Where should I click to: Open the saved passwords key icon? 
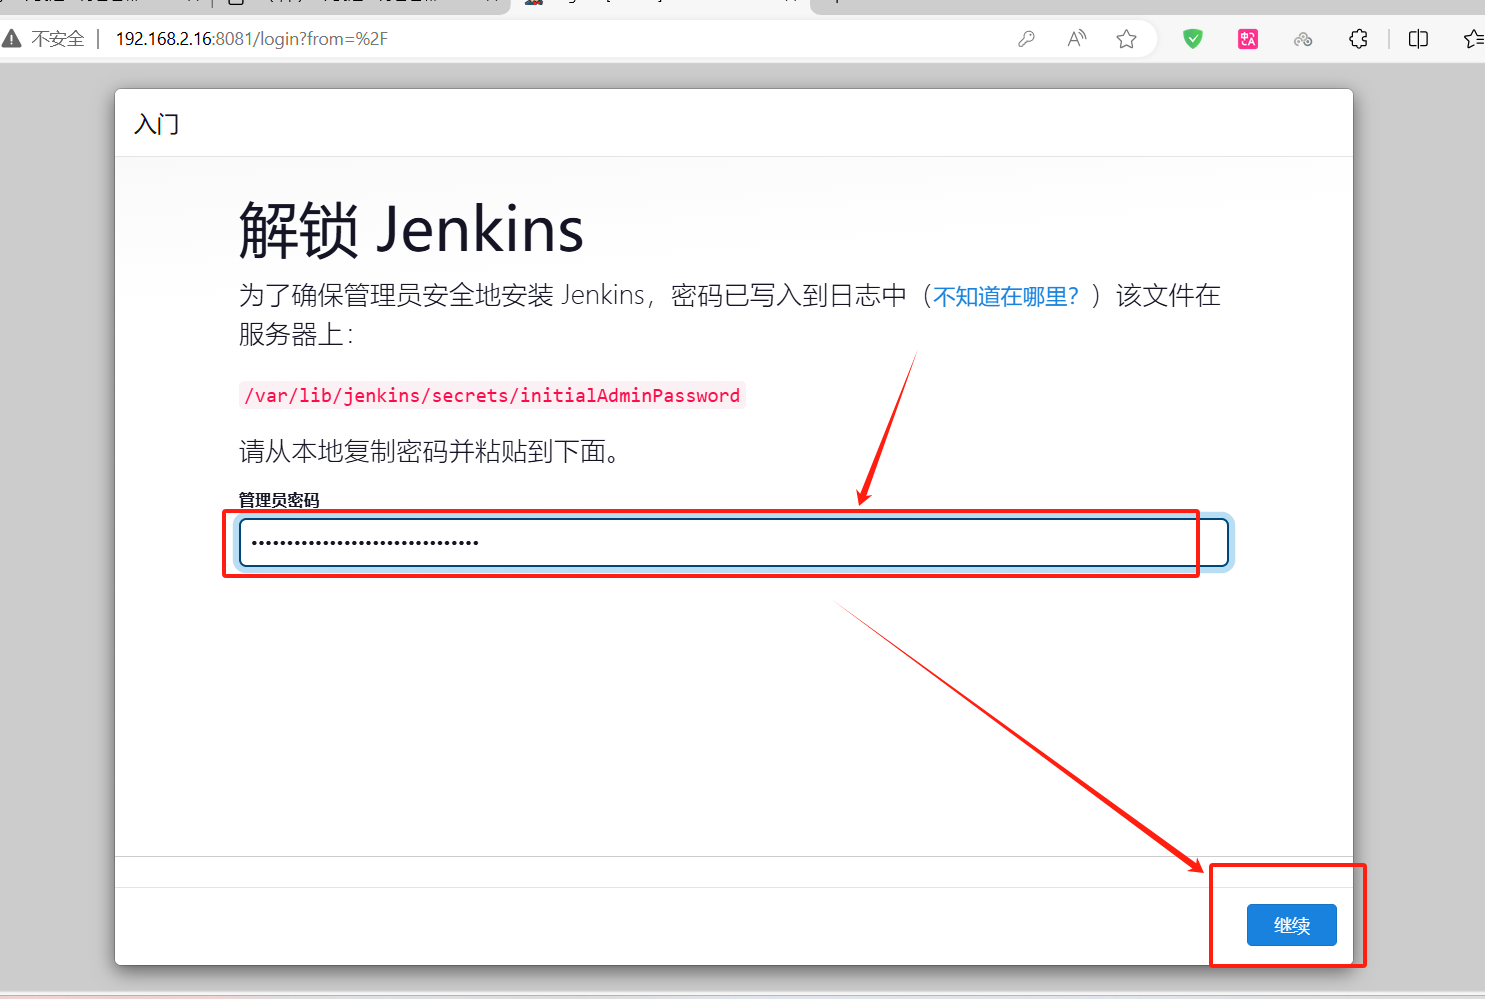click(1026, 39)
